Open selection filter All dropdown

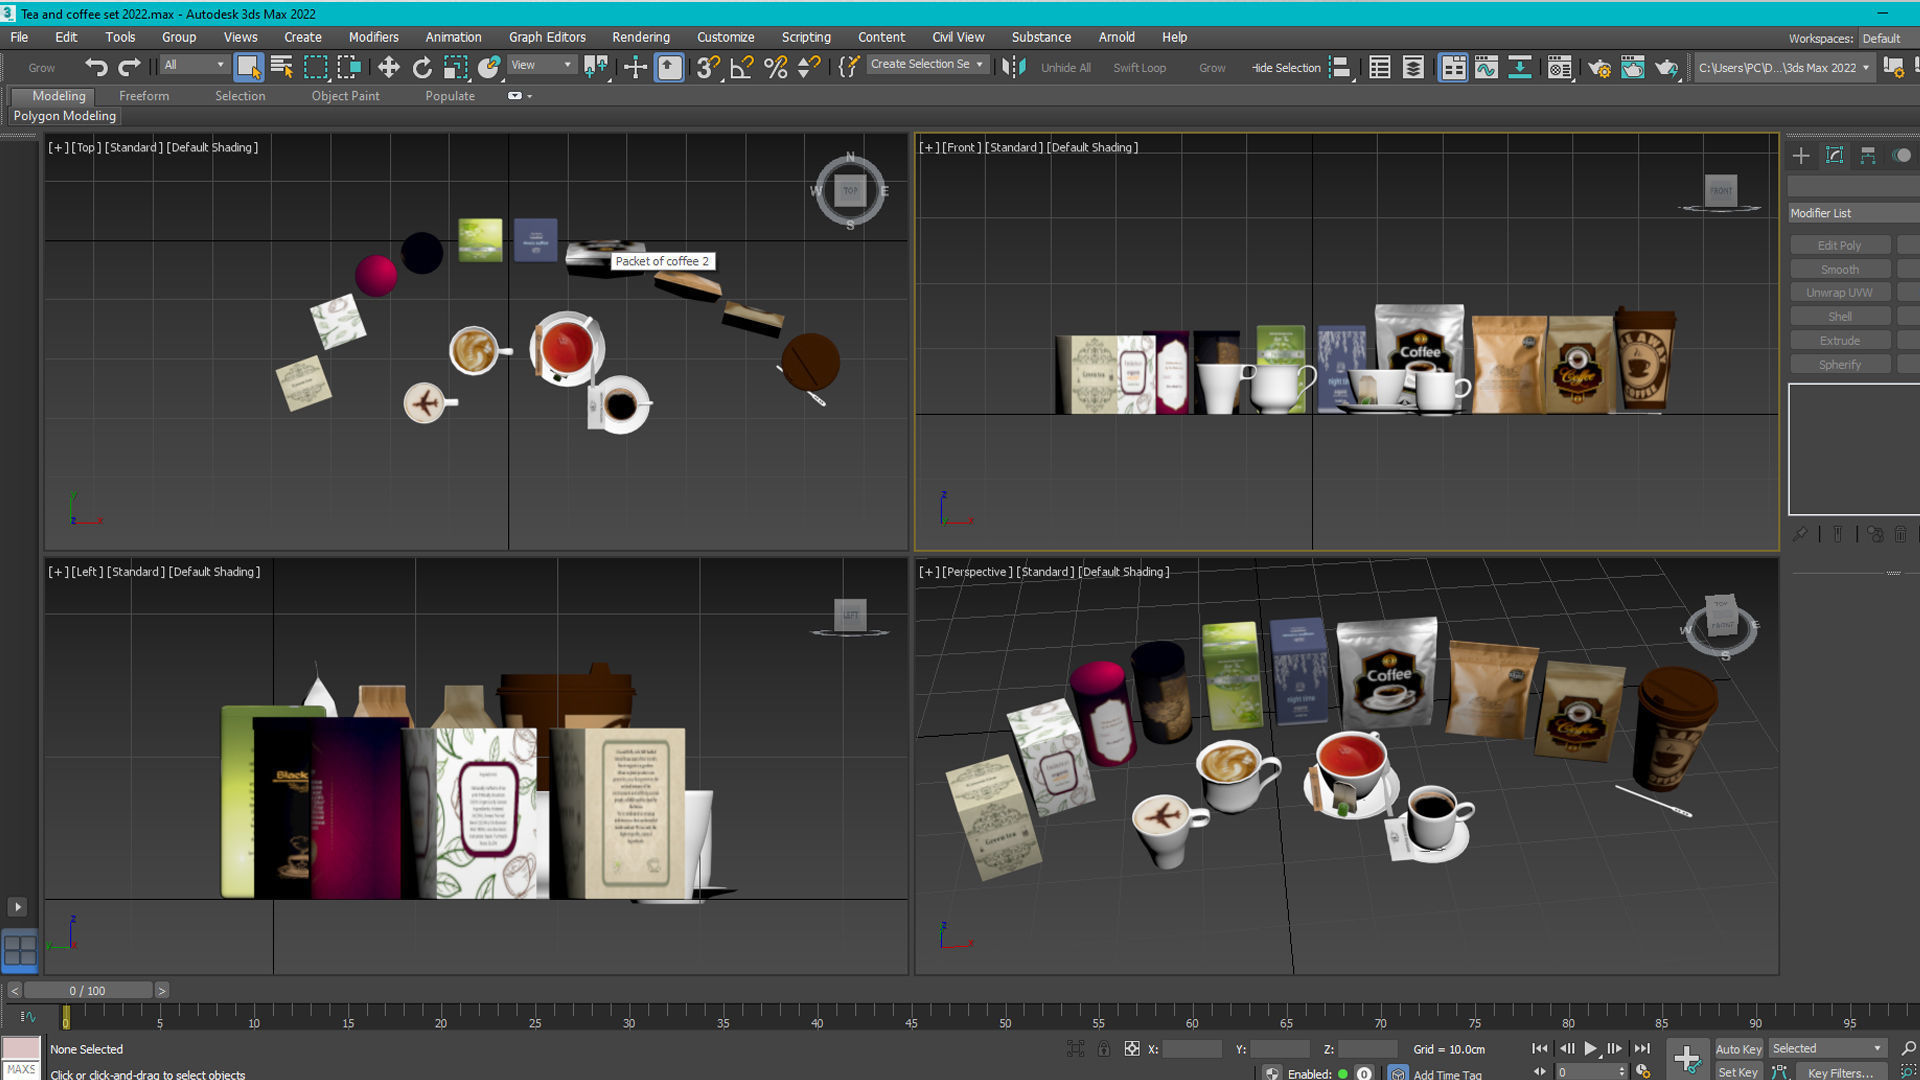(193, 65)
